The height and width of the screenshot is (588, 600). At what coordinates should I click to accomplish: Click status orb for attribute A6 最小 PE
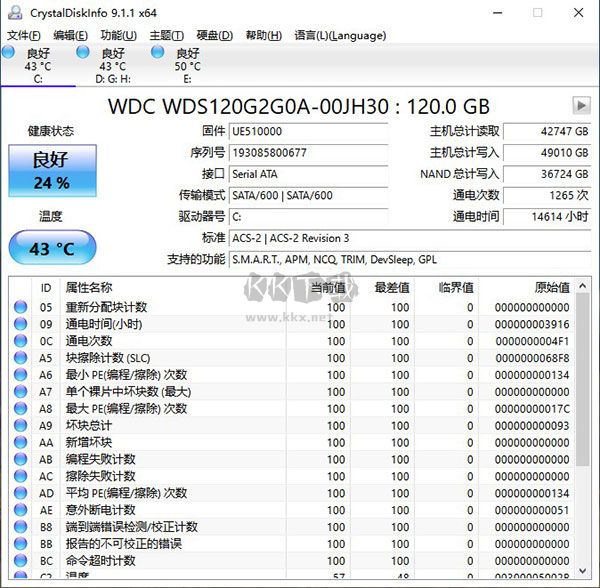pyautogui.click(x=20, y=375)
